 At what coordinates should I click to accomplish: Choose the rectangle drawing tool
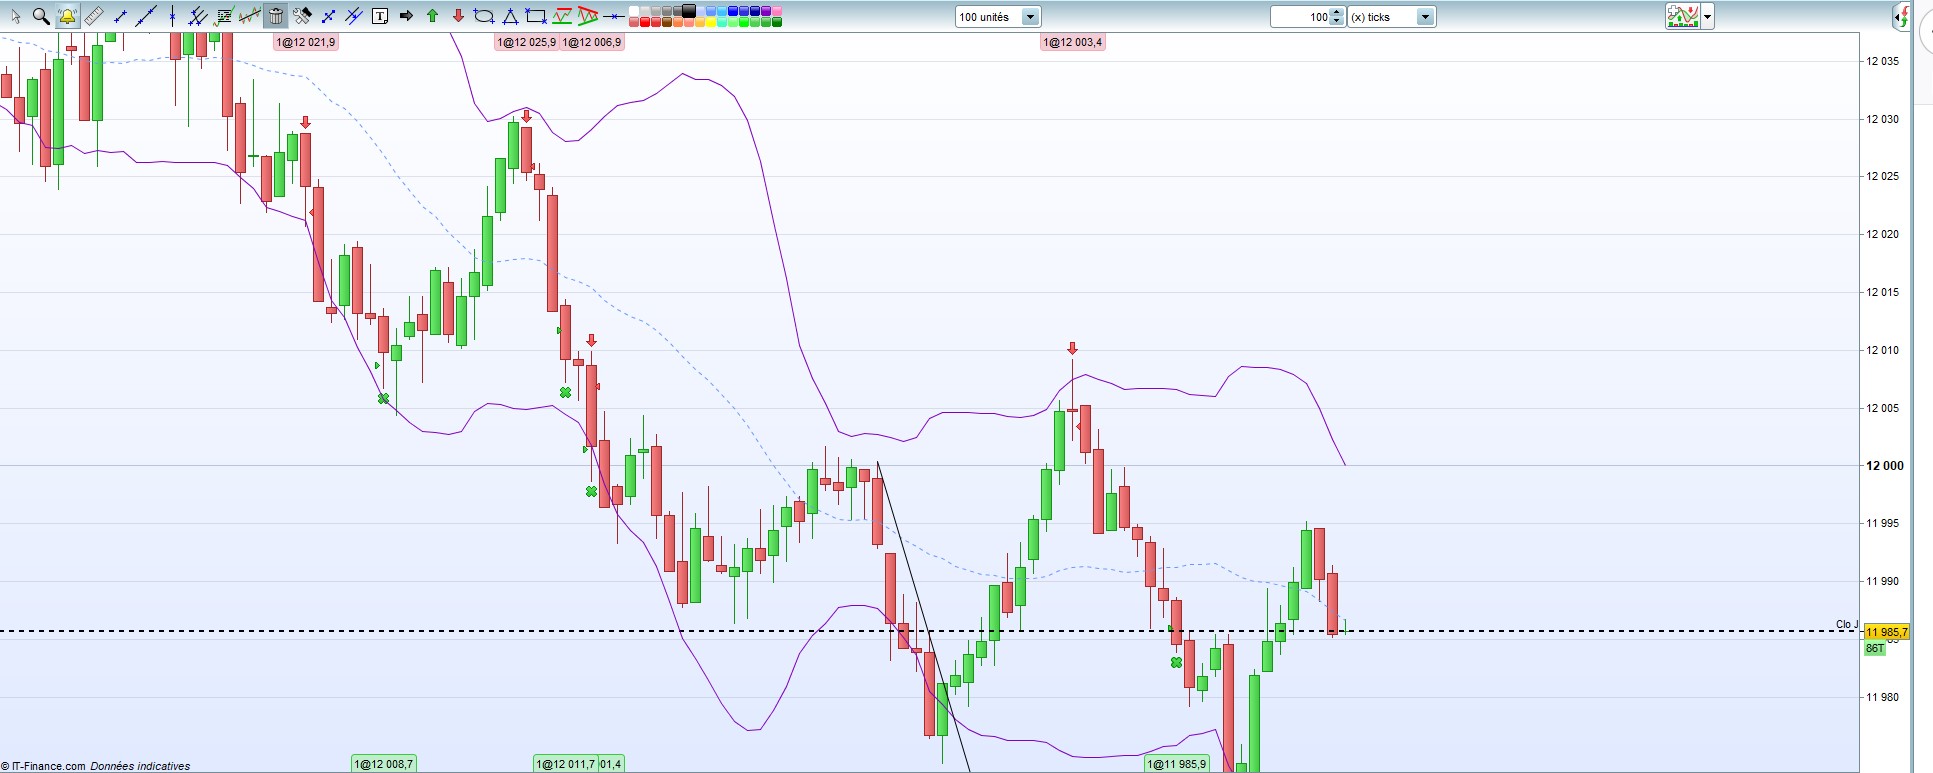coord(536,16)
